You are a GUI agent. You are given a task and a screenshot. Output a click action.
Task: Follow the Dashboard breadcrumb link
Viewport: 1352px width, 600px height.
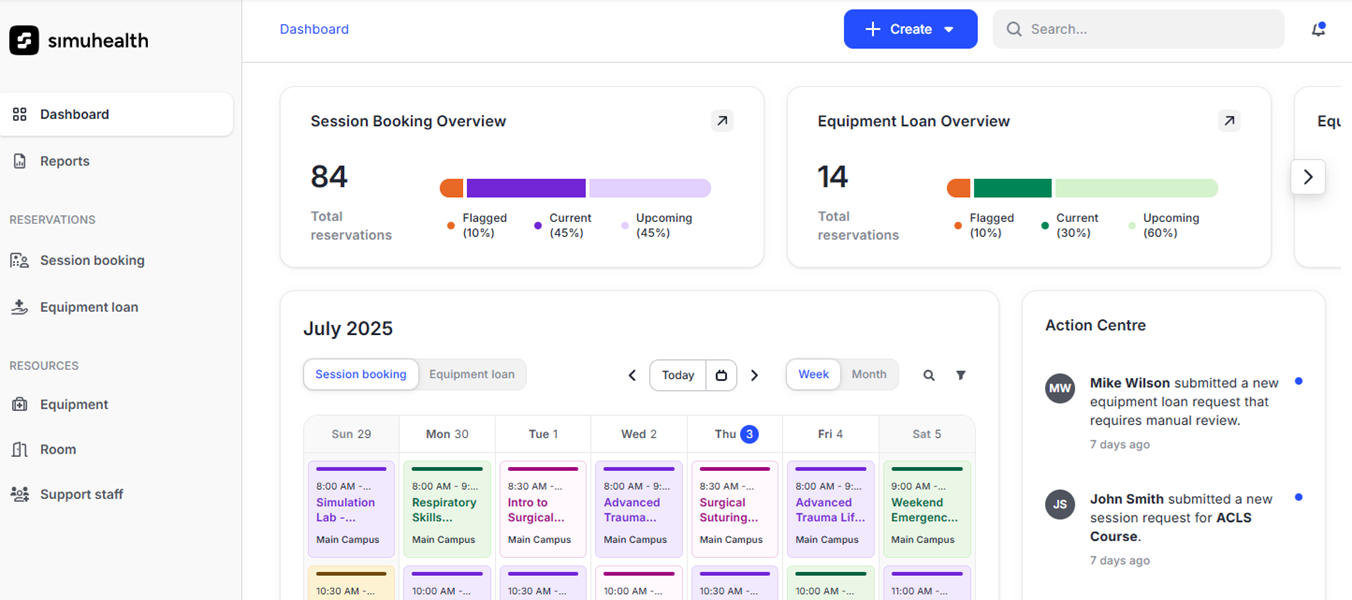(314, 29)
